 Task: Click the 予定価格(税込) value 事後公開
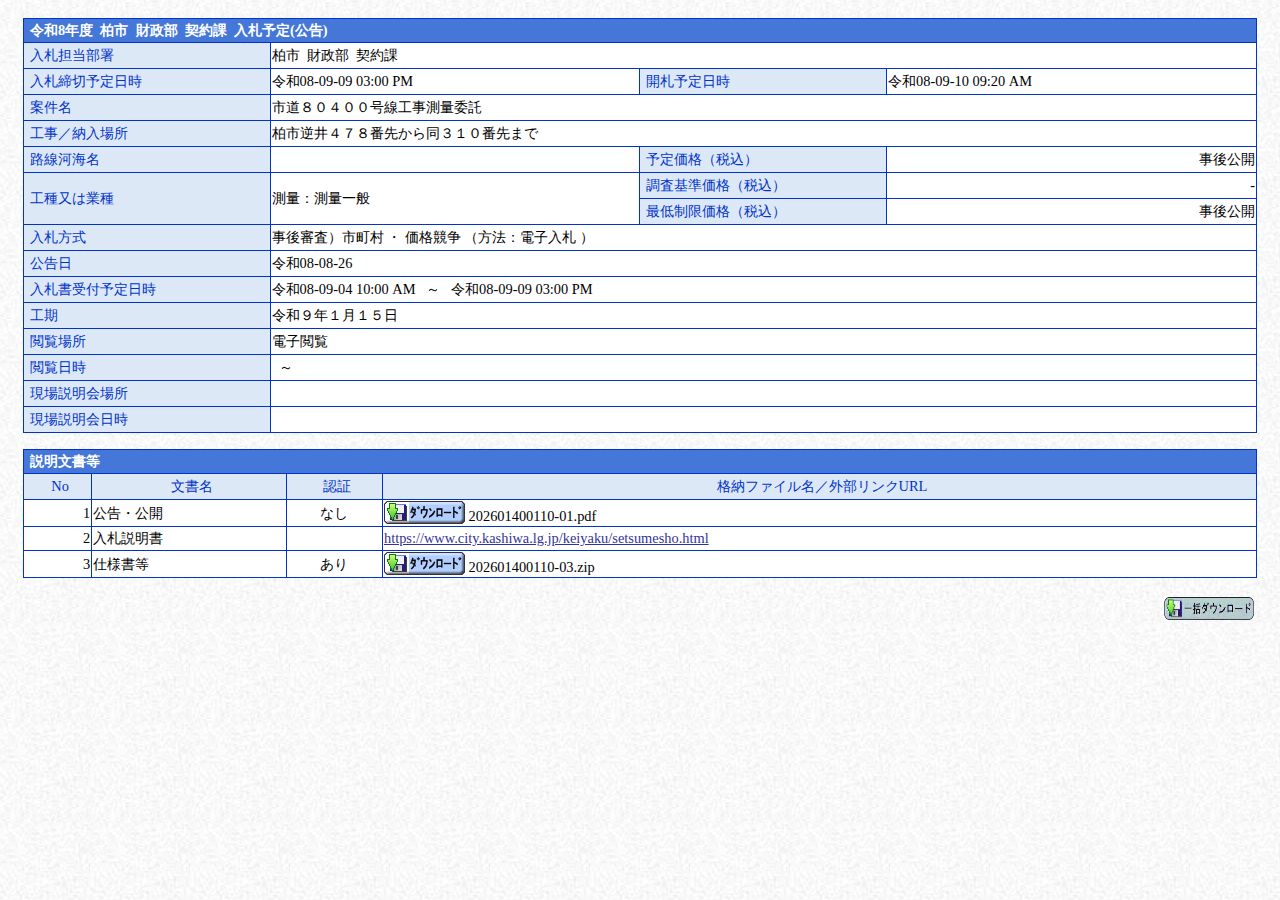pos(1227,159)
